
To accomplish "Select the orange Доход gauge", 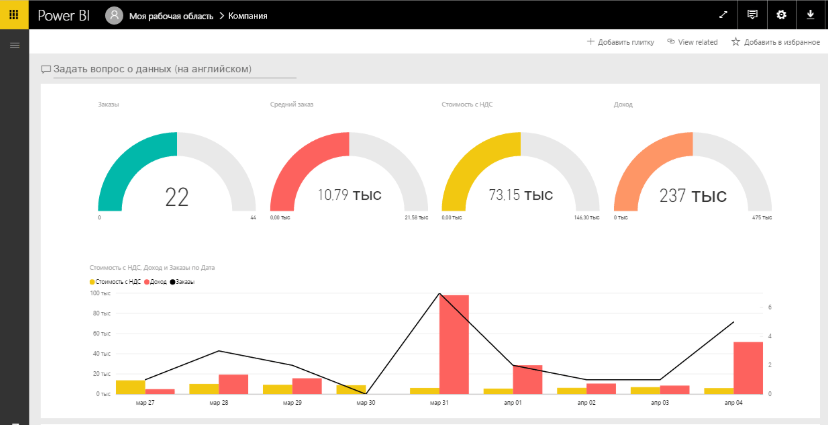I will [x=693, y=172].
